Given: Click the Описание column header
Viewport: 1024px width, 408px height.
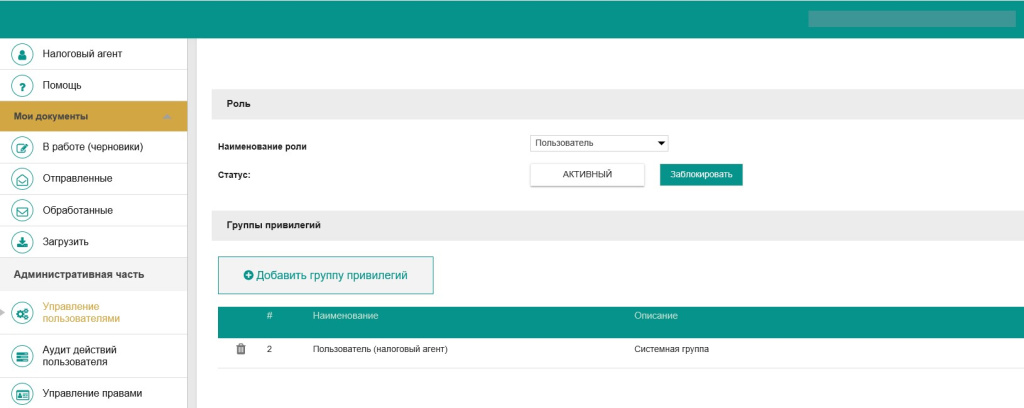Looking at the screenshot, I should pos(656,316).
